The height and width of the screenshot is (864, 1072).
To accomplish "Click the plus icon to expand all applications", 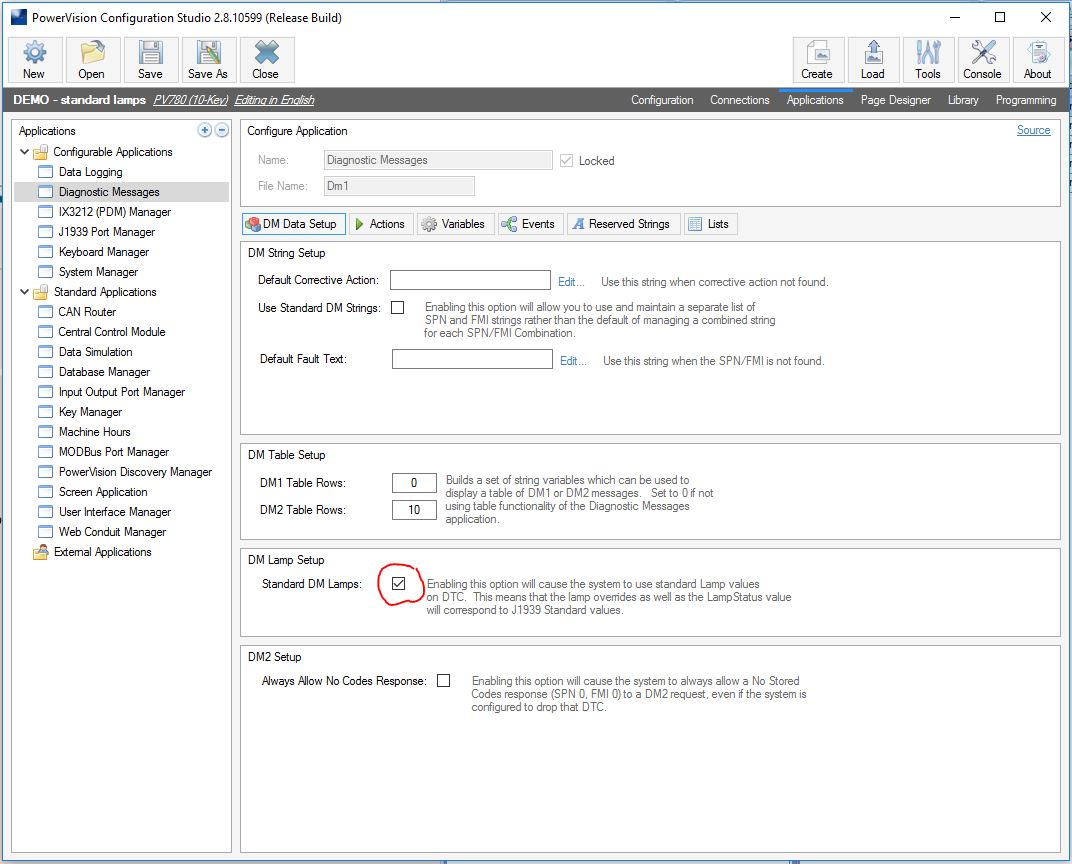I will coord(204,130).
